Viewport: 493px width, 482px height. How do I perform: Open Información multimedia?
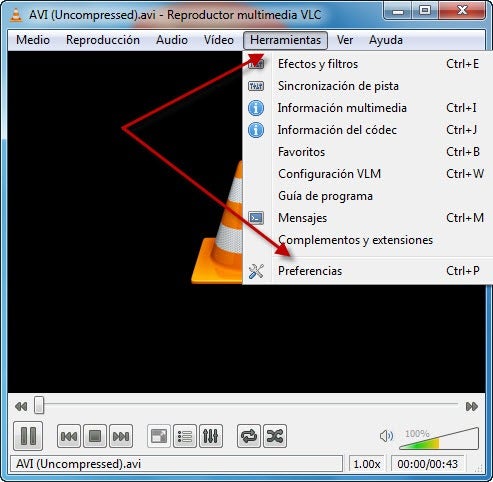[x=368, y=108]
